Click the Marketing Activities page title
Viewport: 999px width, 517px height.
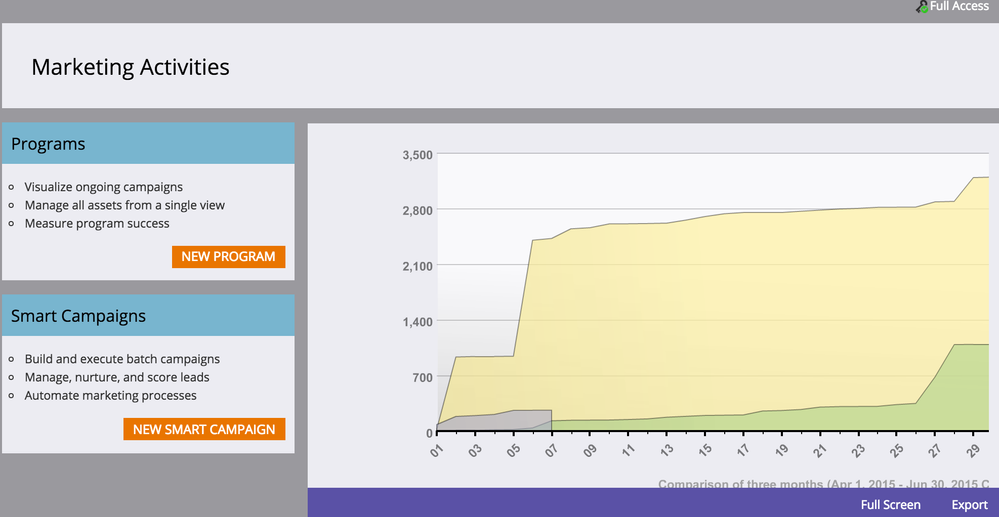coord(130,67)
